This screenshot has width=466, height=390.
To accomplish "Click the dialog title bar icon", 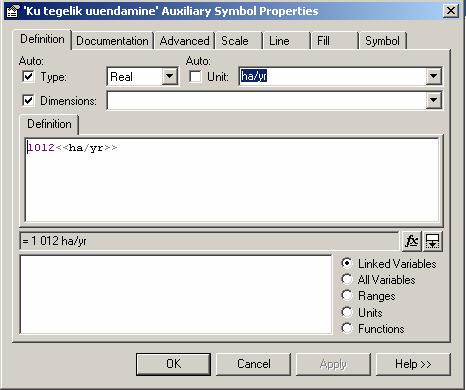I will tap(13, 11).
